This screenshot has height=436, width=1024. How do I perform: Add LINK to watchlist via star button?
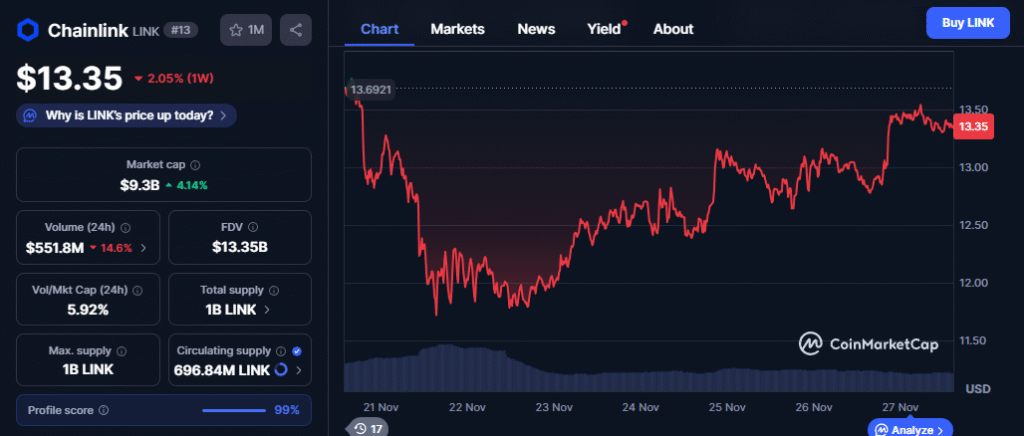point(246,30)
